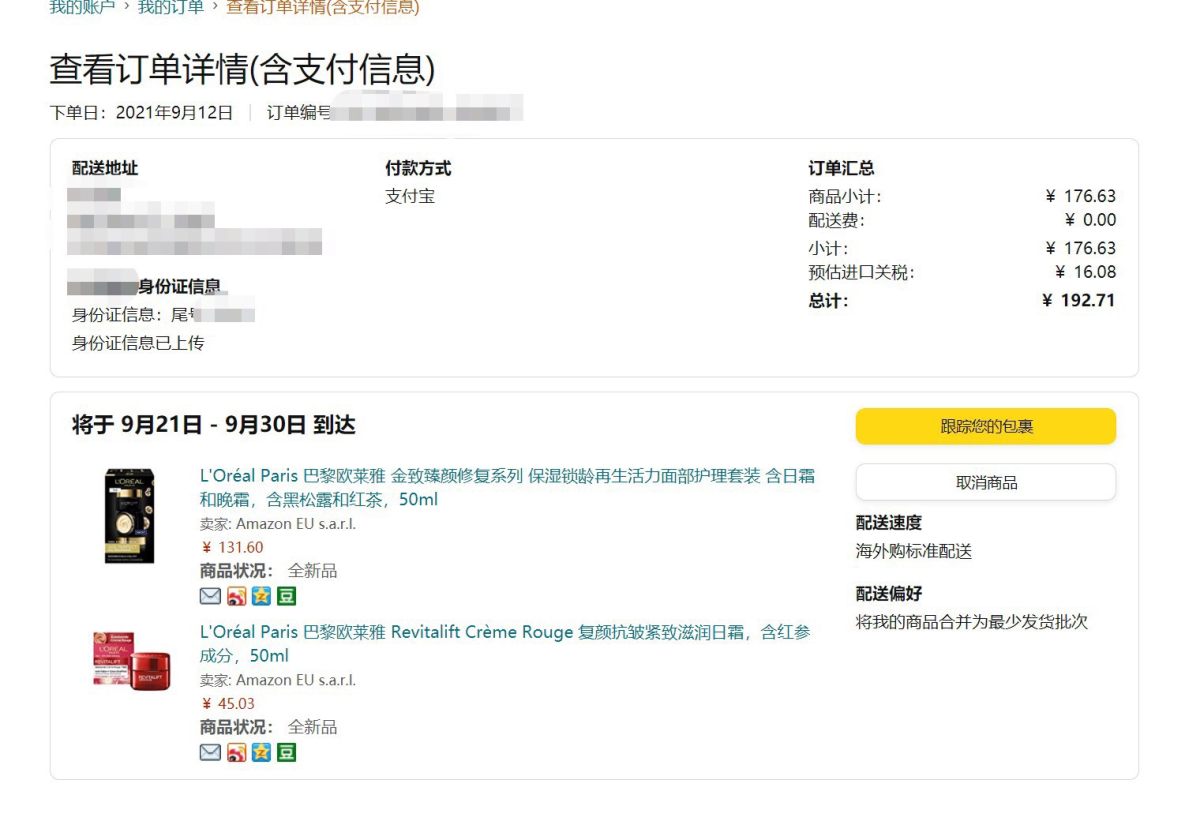Go to 我的订单 breadcrumb link
1200x825 pixels.
170,7
